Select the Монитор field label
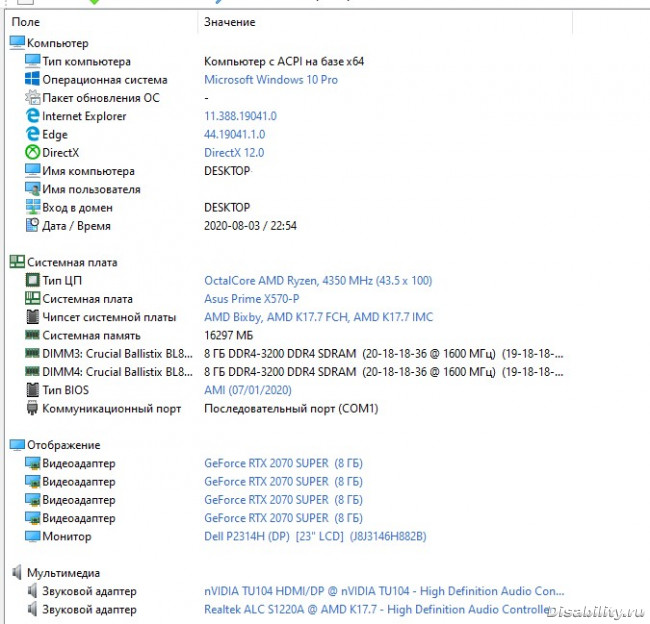Screen dimensions: 650x624 click(x=67, y=537)
